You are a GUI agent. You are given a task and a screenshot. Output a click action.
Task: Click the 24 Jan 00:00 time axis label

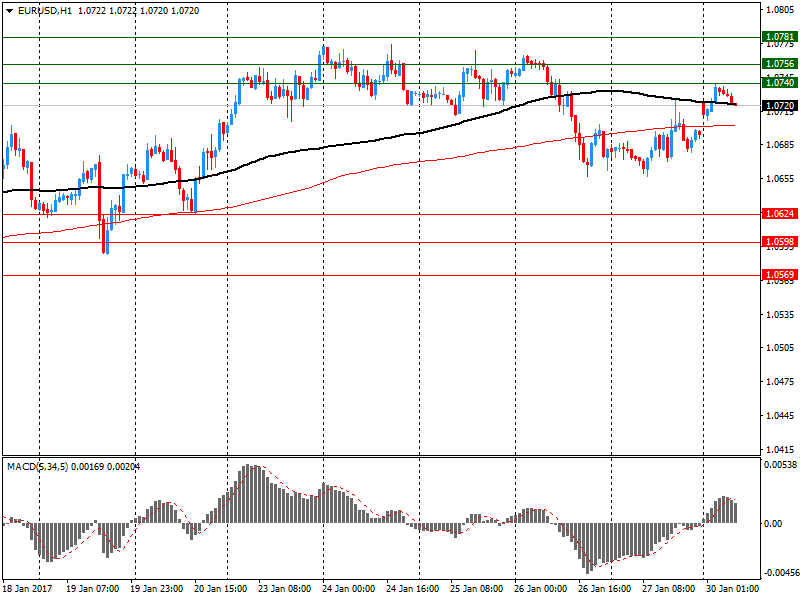pyautogui.click(x=349, y=589)
